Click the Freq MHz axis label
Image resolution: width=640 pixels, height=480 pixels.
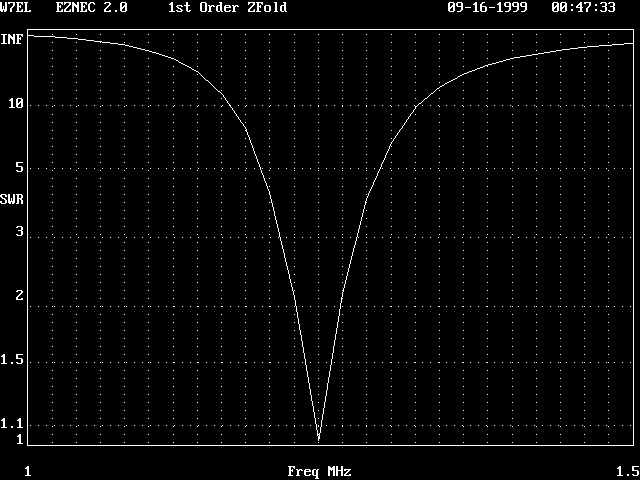[x=319, y=472]
